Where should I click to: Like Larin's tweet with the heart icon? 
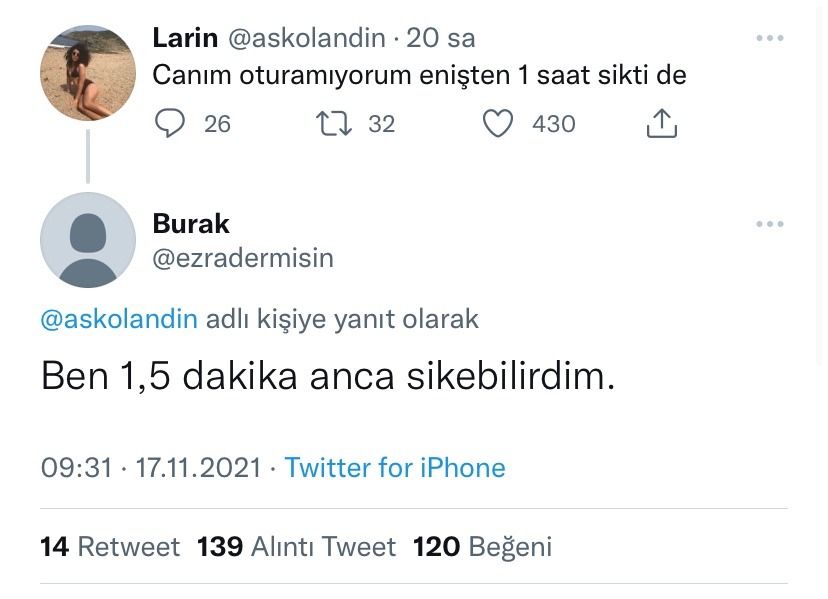point(497,123)
